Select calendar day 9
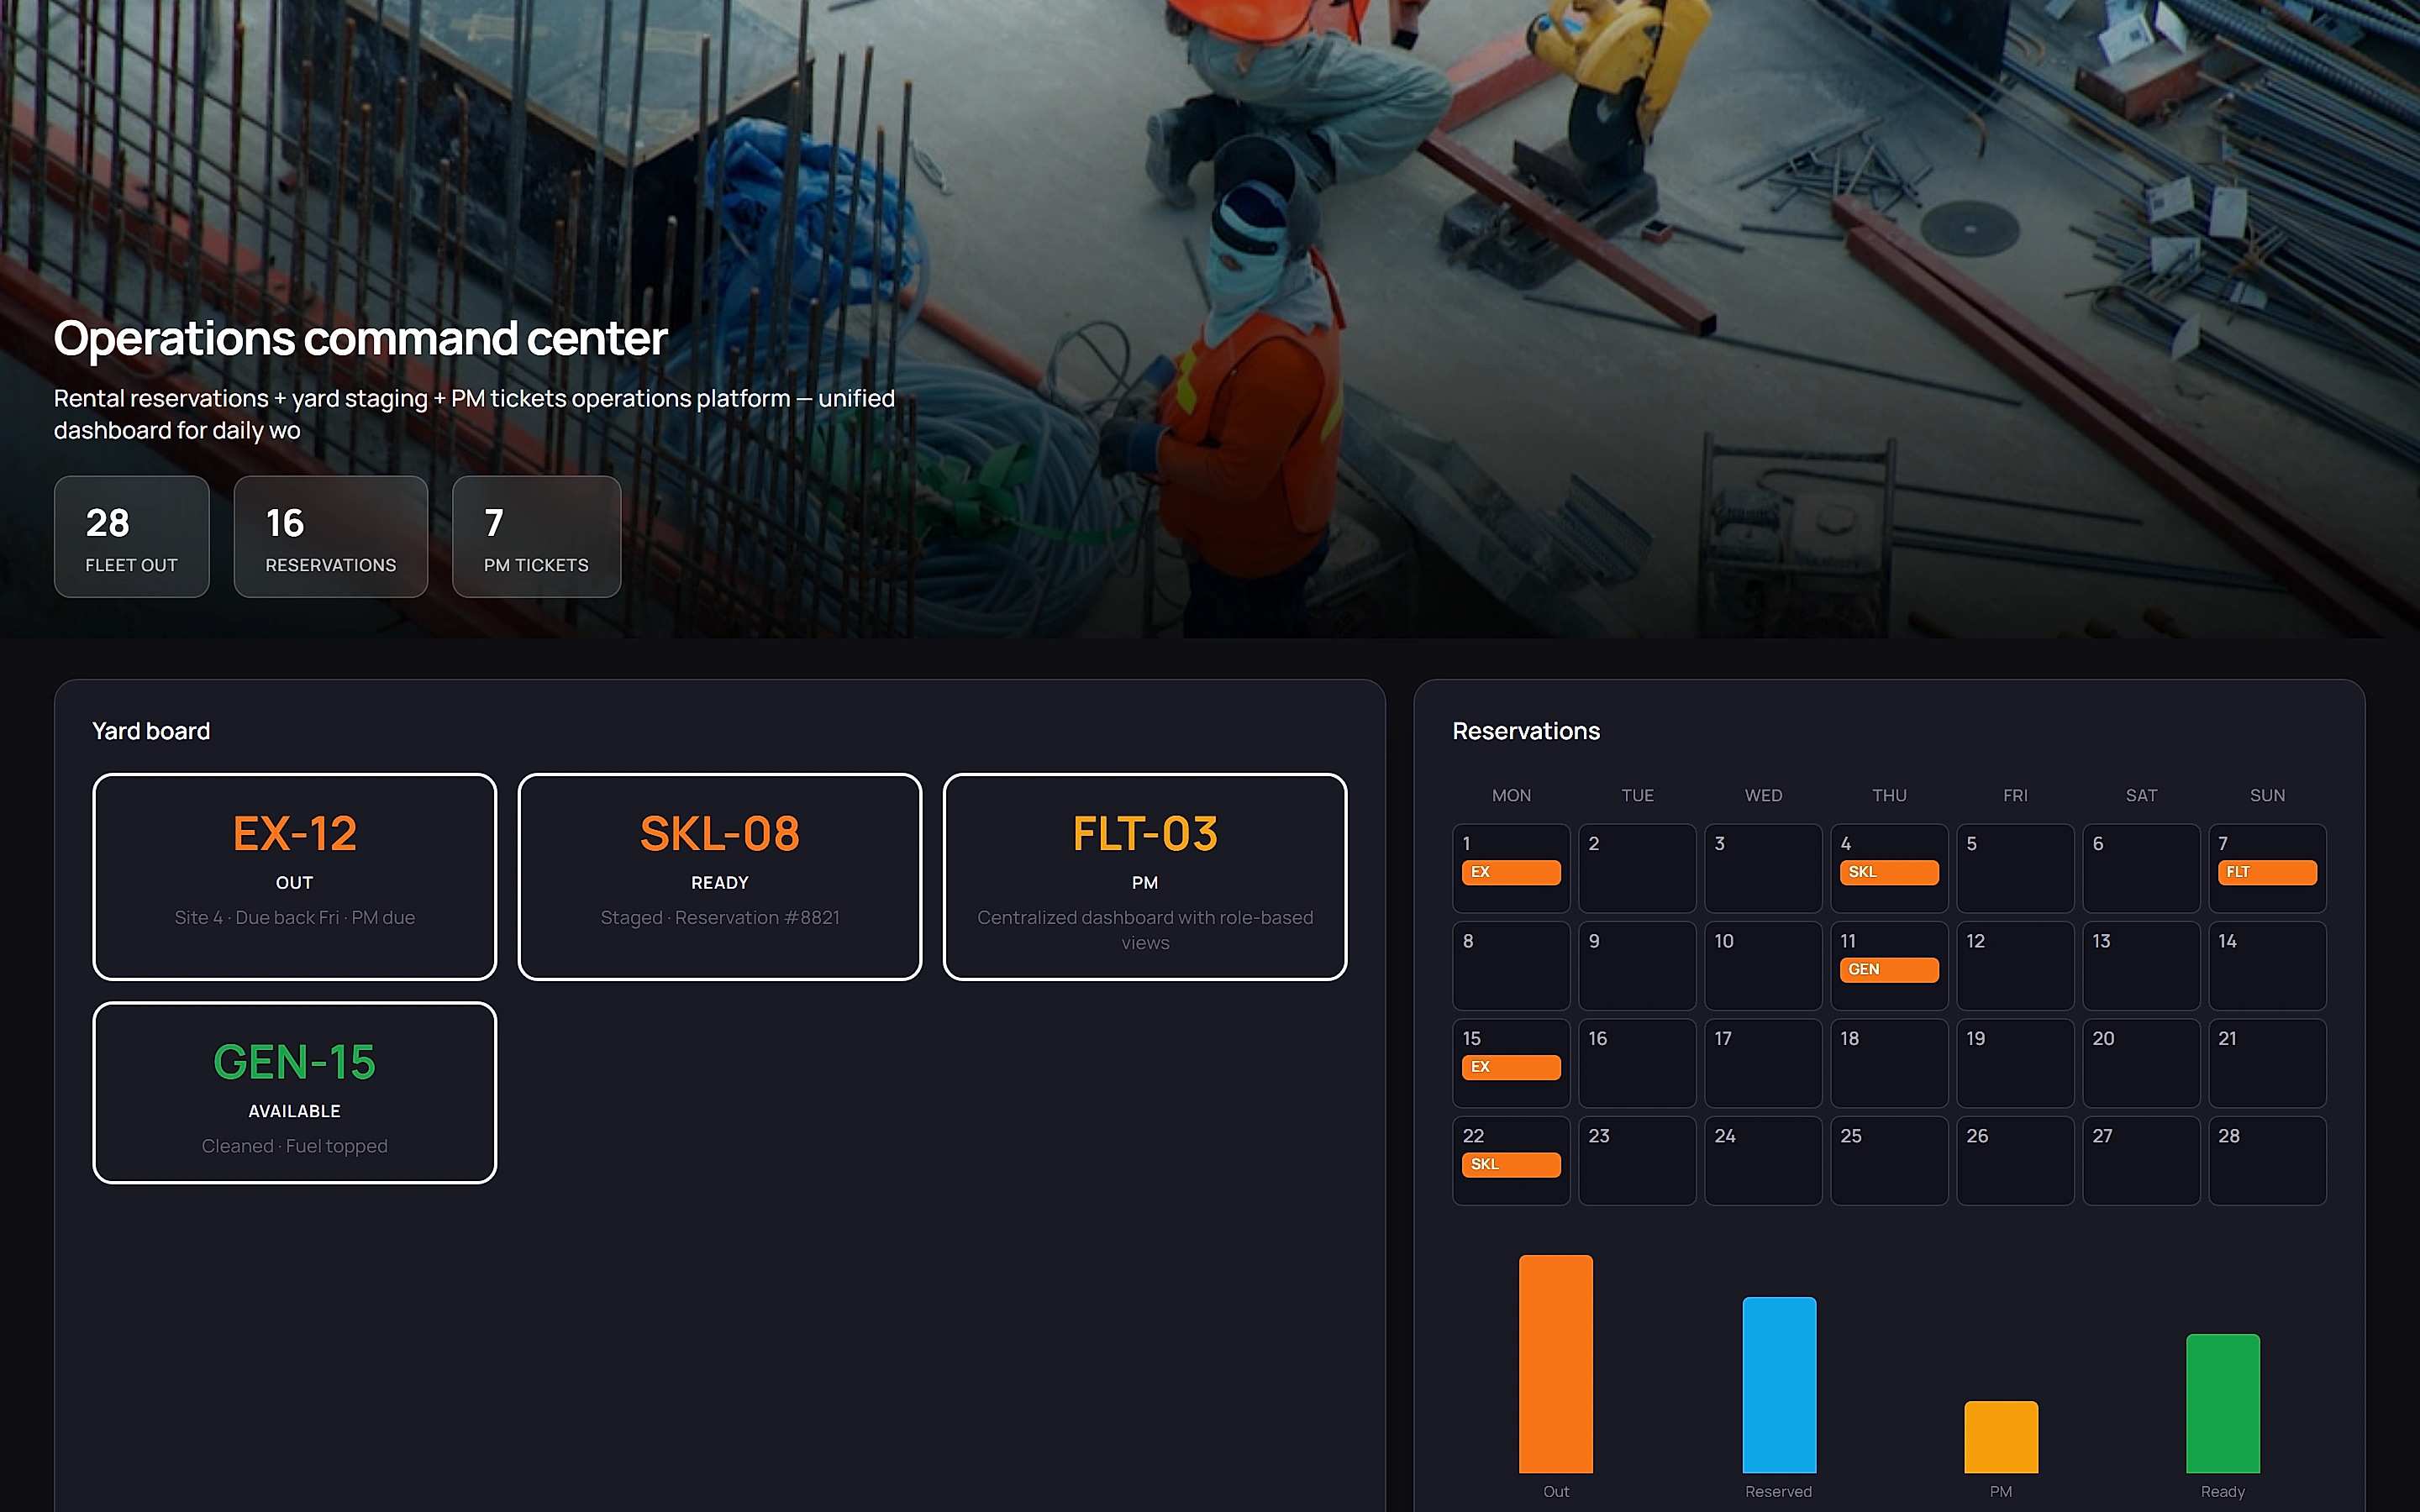This screenshot has width=2420, height=1512. click(x=1637, y=965)
